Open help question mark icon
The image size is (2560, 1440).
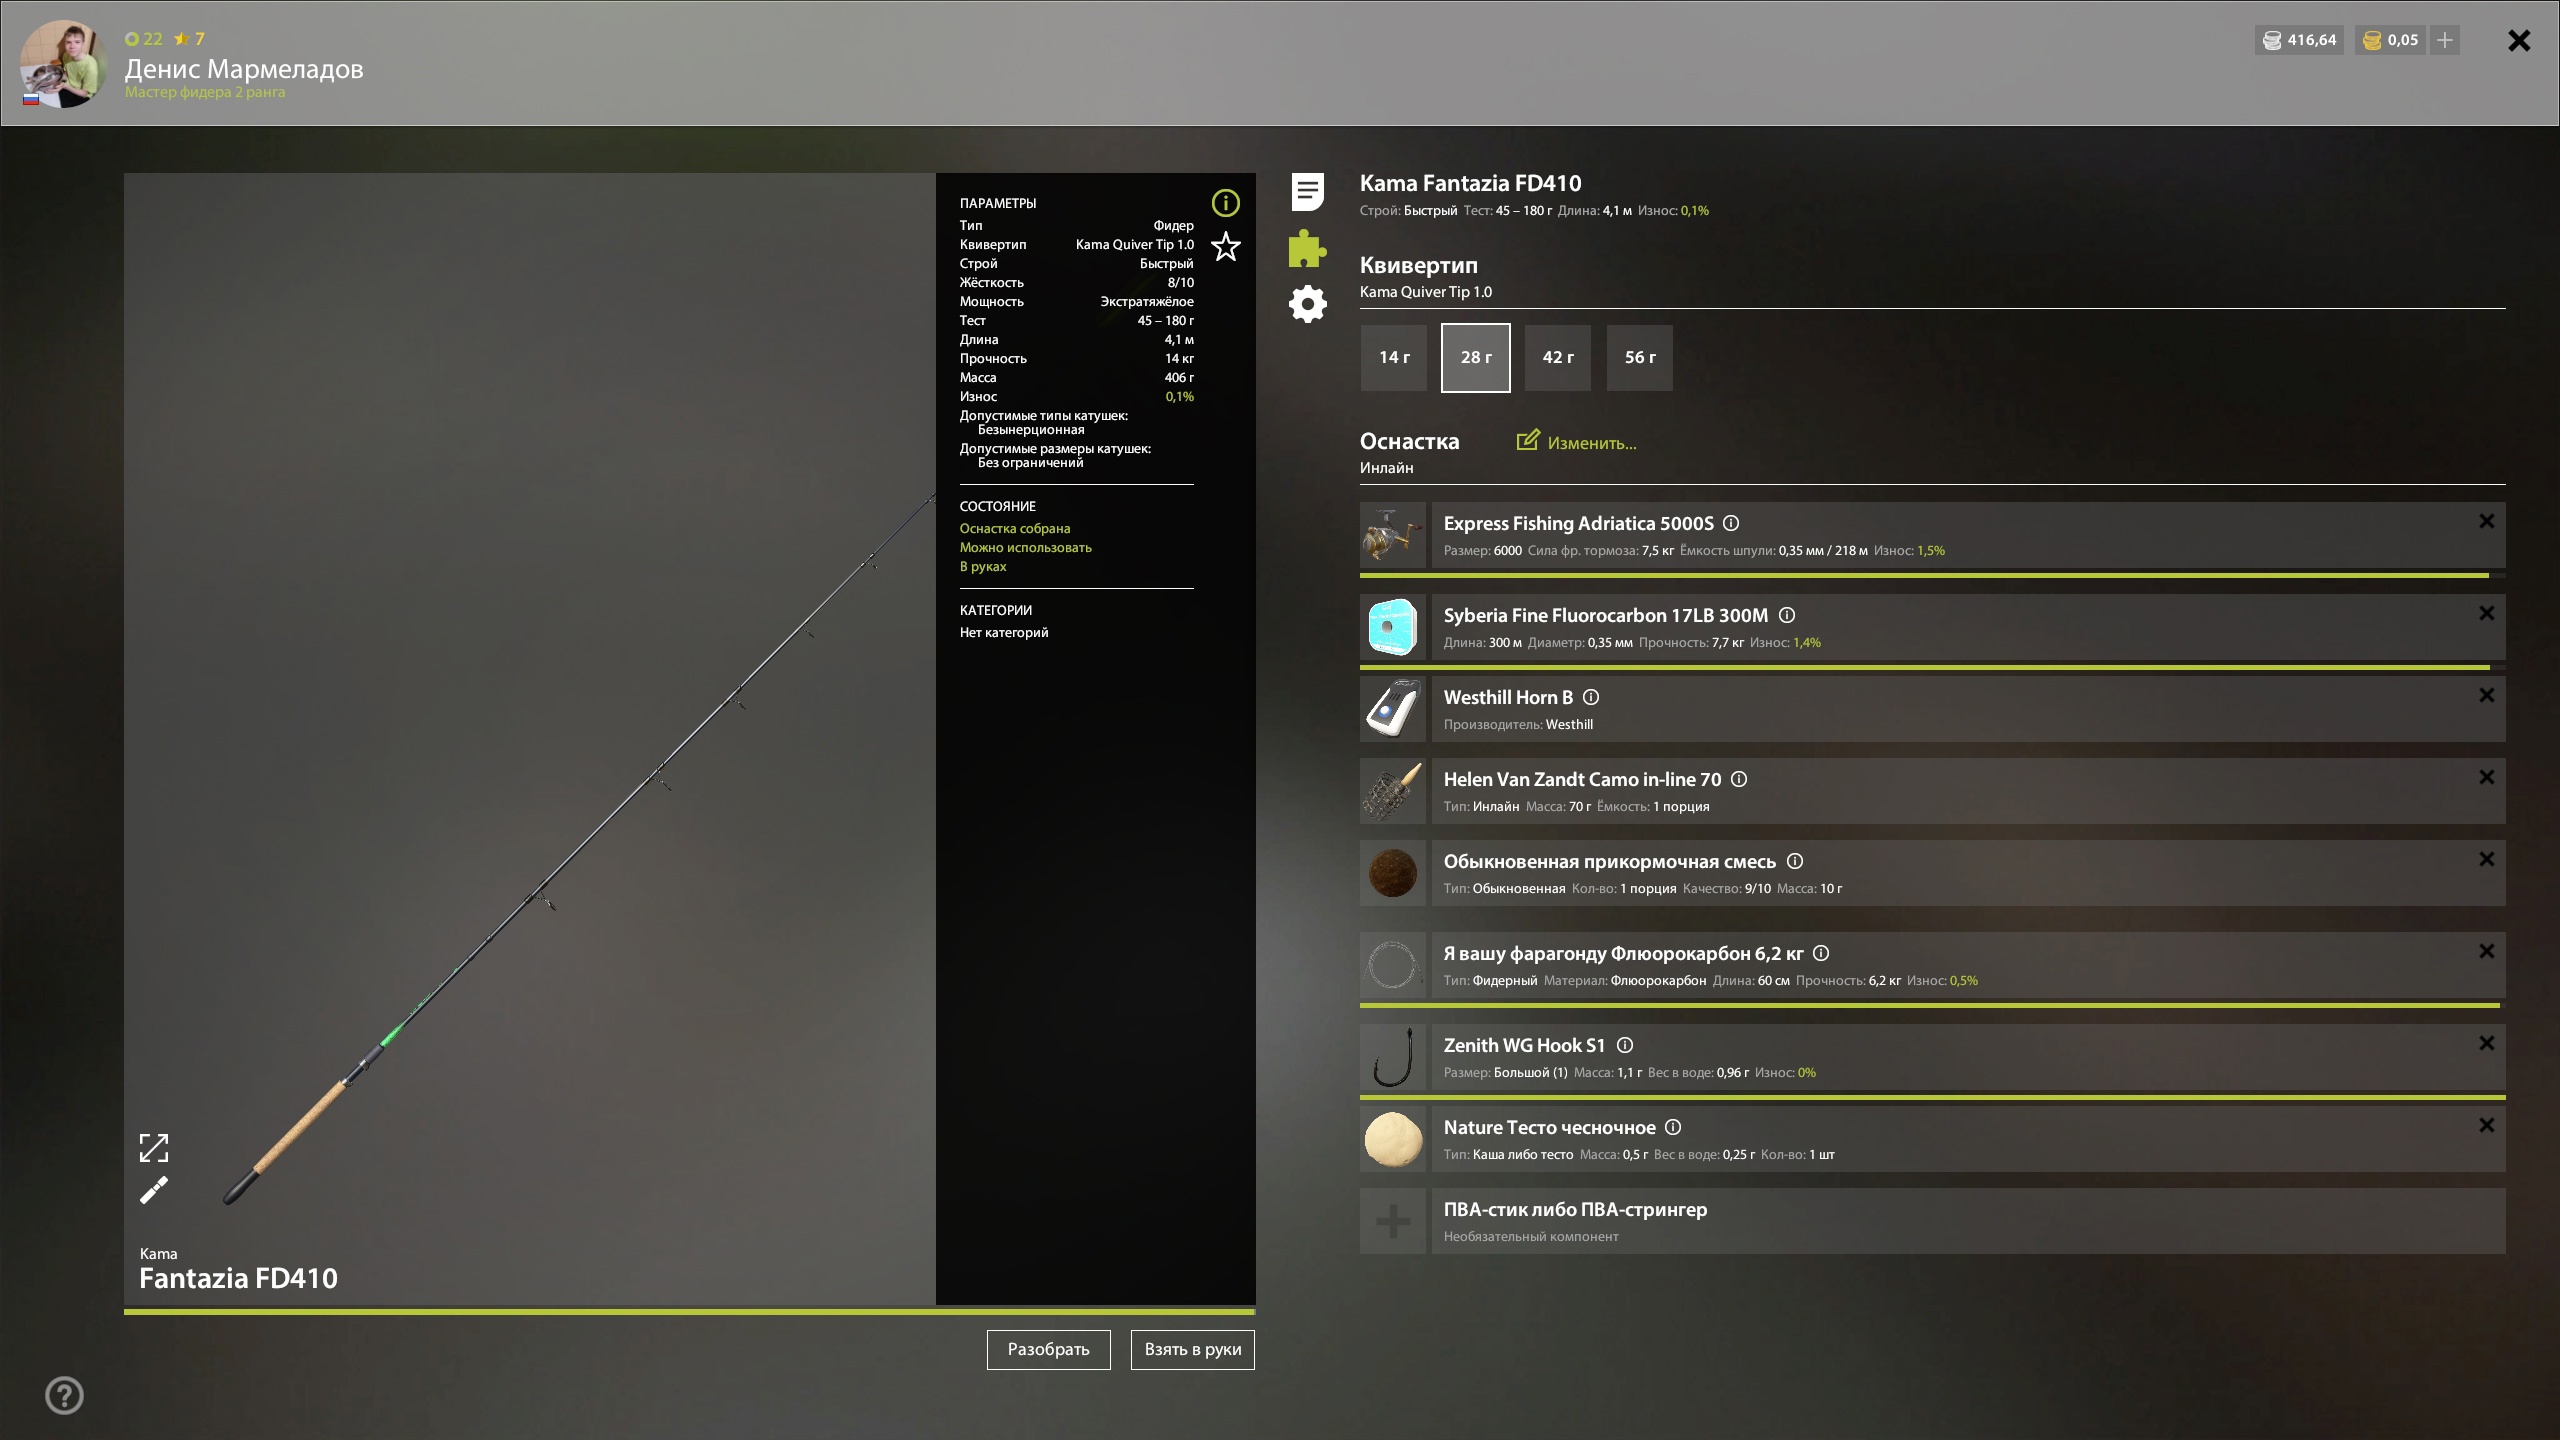pyautogui.click(x=64, y=1395)
